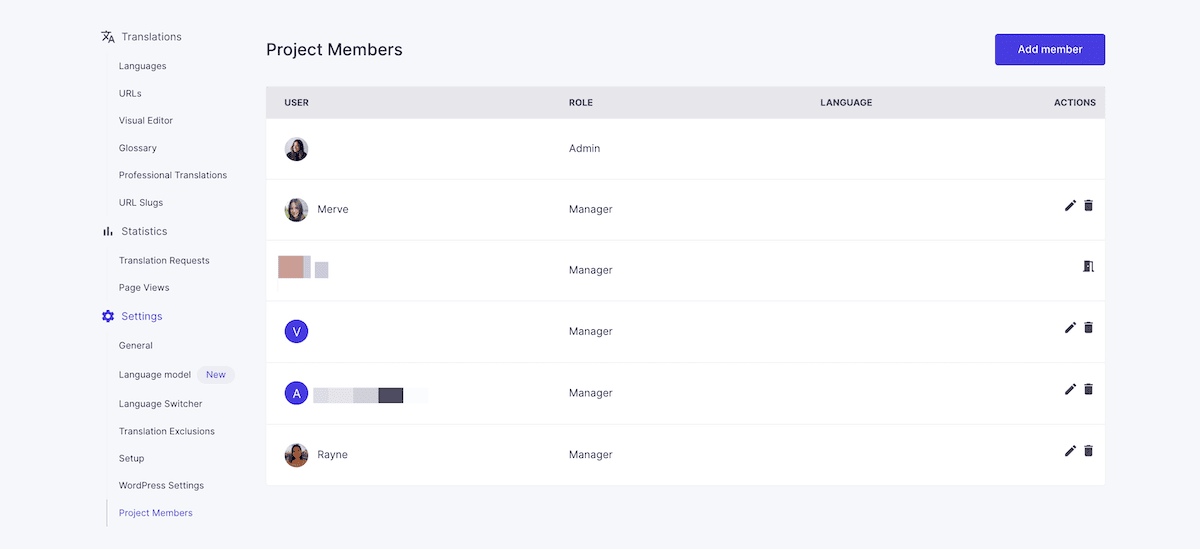1200x549 pixels.
Task: Click the ROLE column header
Action: click(581, 102)
